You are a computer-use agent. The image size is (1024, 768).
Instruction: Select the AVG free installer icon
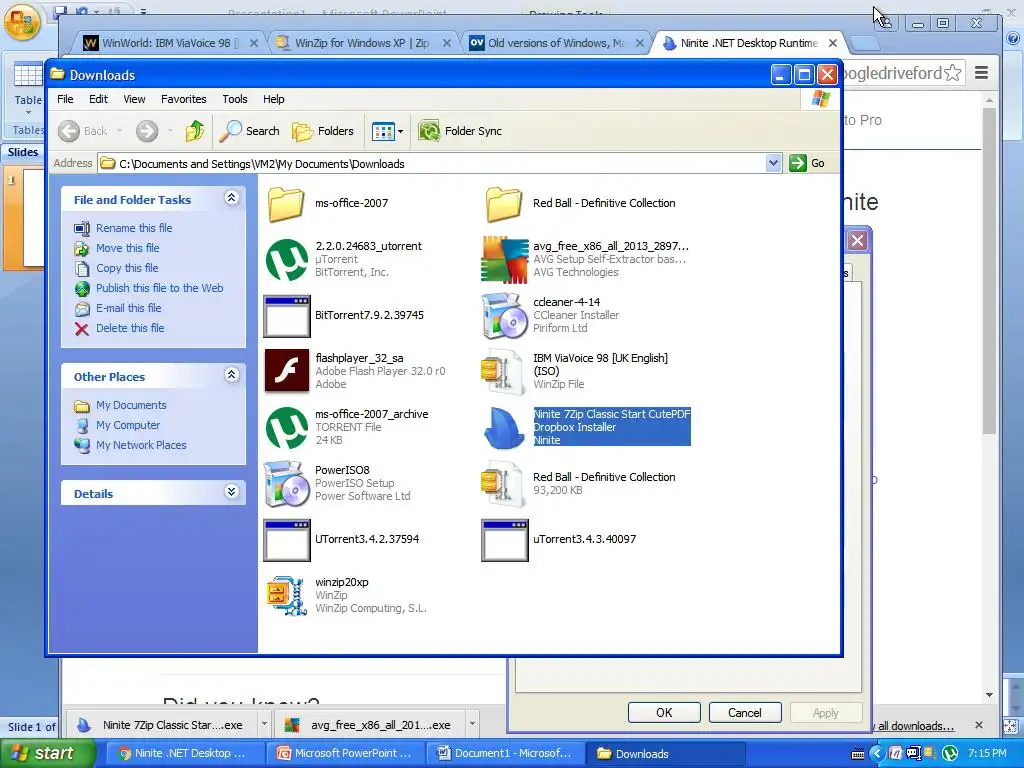click(504, 259)
